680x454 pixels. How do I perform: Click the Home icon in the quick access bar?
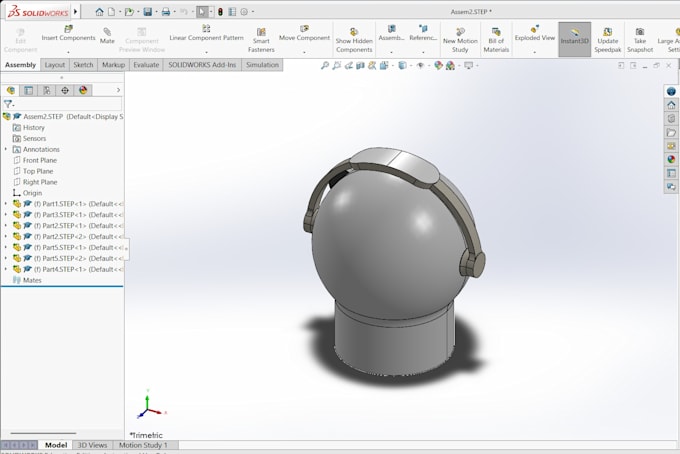(99, 12)
